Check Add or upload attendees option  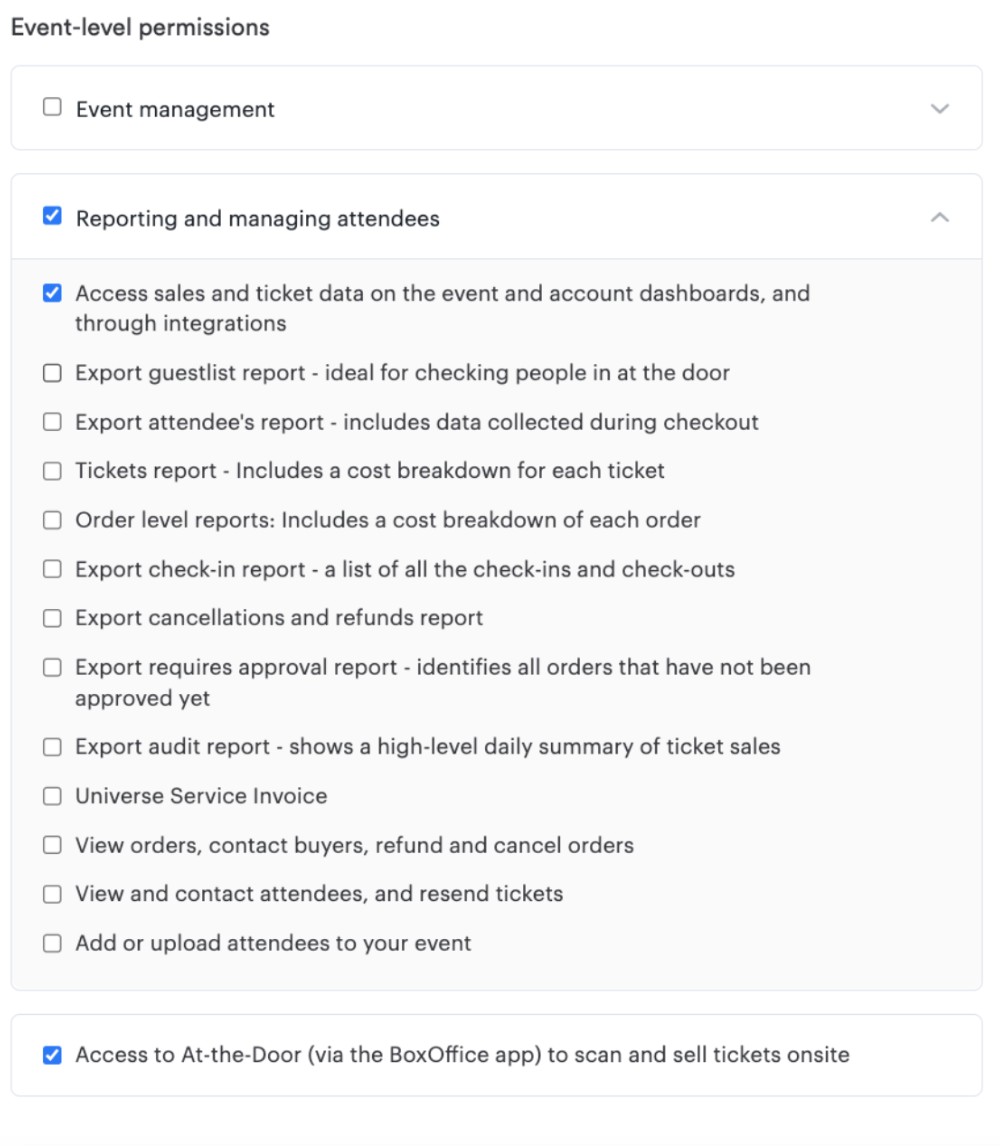(x=52, y=944)
